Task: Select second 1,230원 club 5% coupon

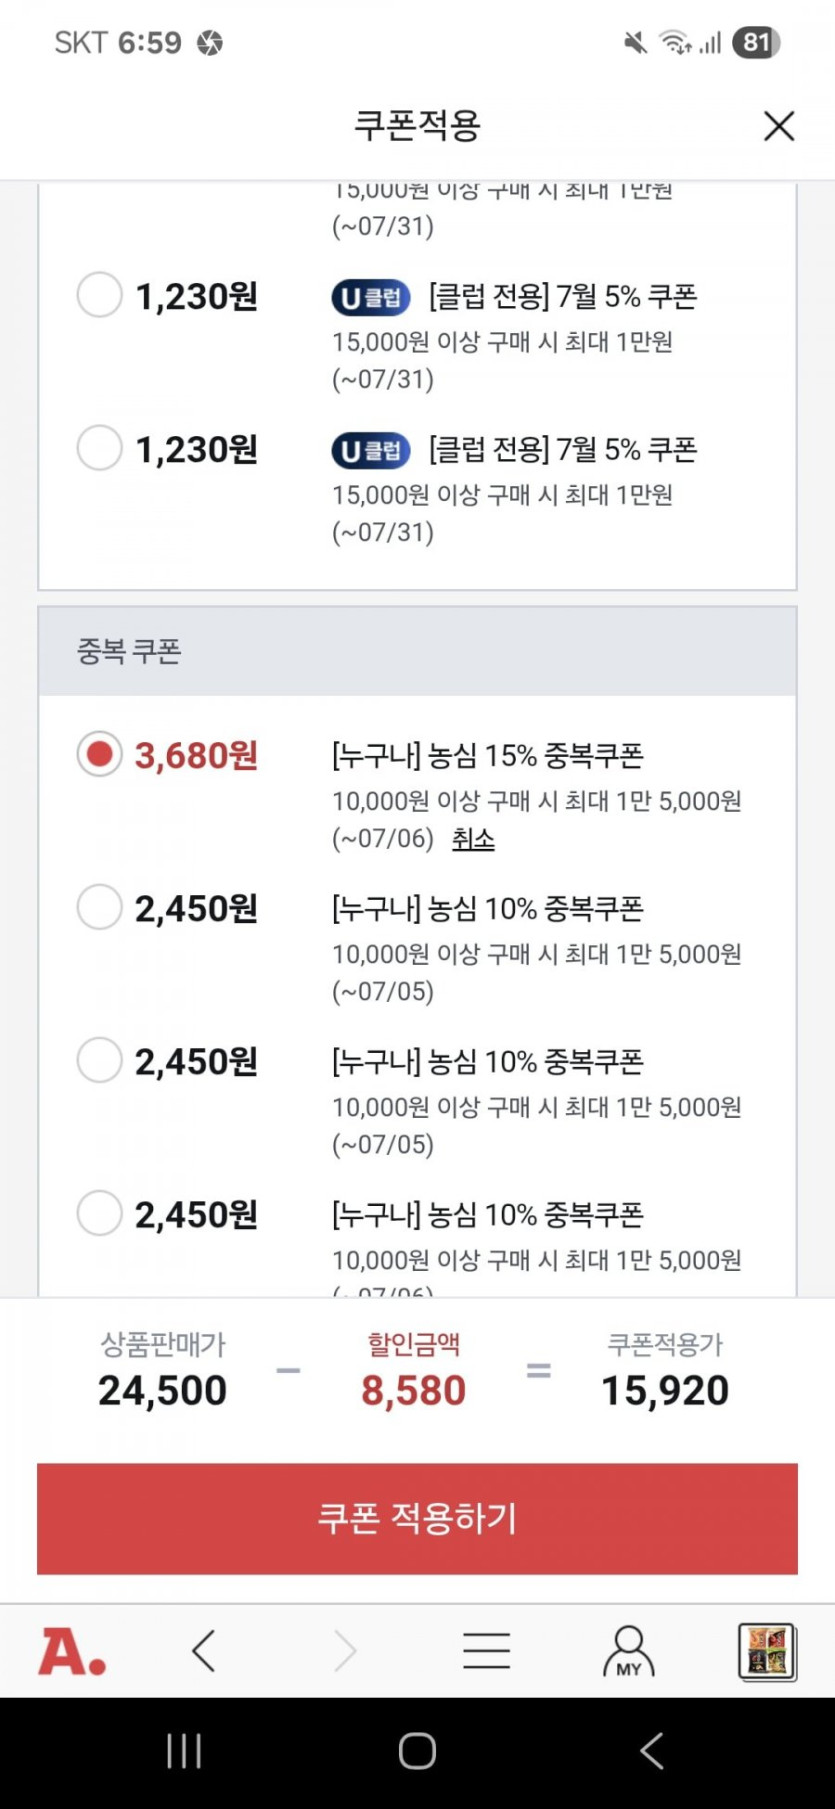Action: (x=100, y=448)
